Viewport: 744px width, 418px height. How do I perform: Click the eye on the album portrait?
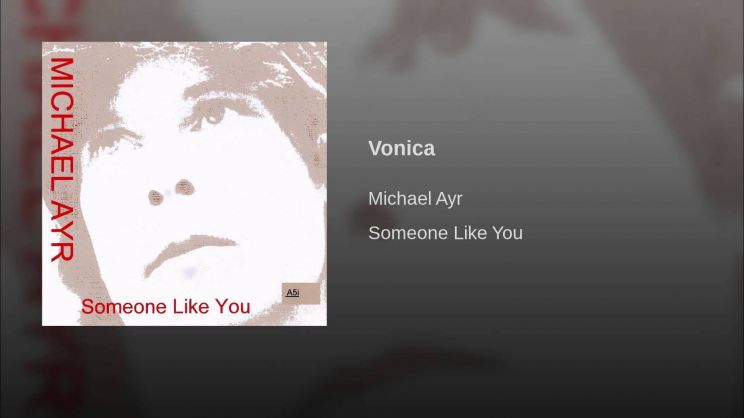(x=214, y=114)
